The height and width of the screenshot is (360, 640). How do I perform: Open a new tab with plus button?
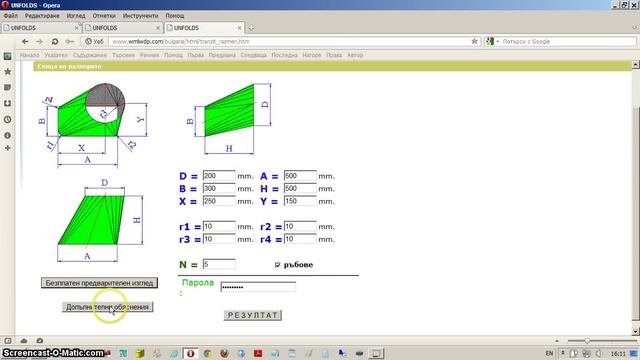click(x=251, y=28)
